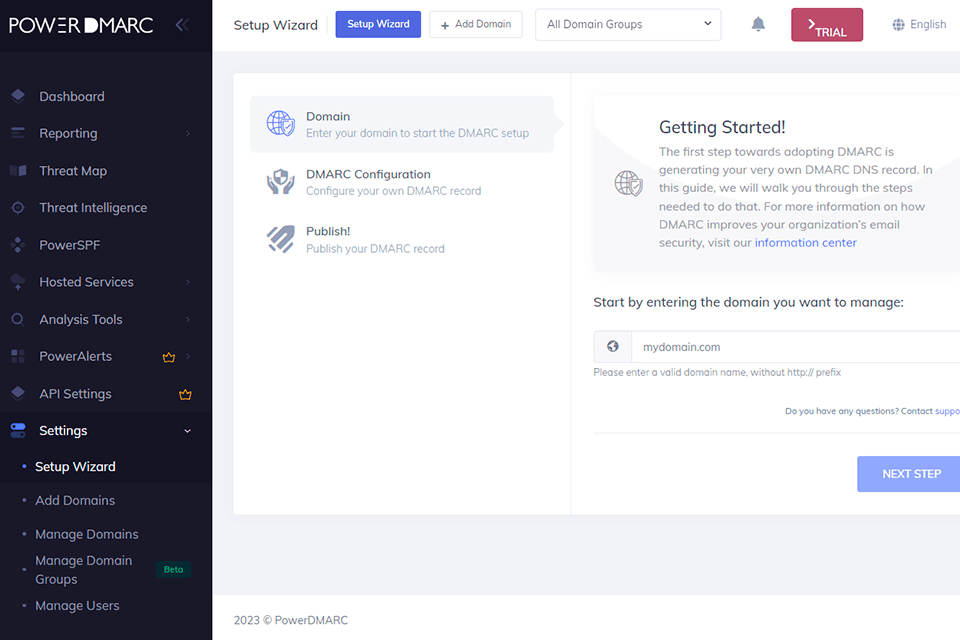Select Manage Domain Groups in submenu
The width and height of the screenshot is (960, 640).
[84, 570]
